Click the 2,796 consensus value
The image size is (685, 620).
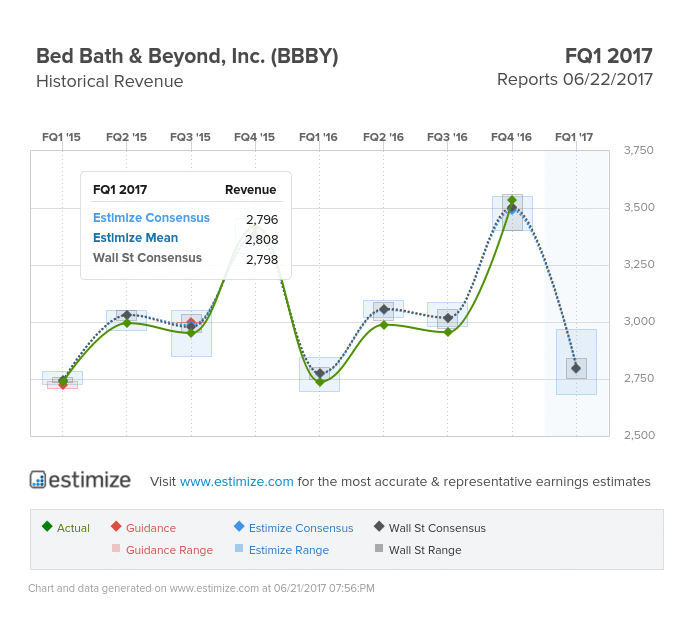(x=262, y=219)
